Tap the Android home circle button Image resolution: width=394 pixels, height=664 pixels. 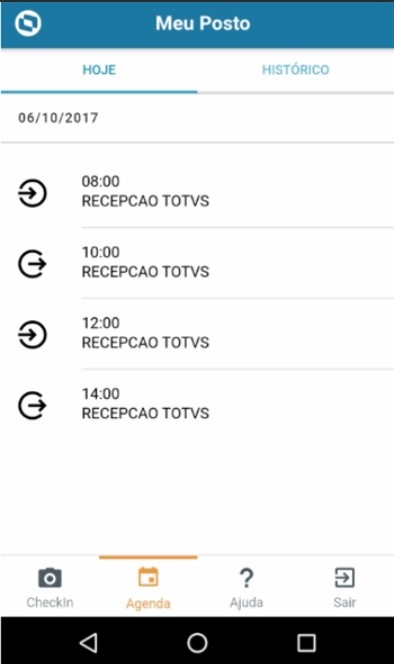point(197,643)
